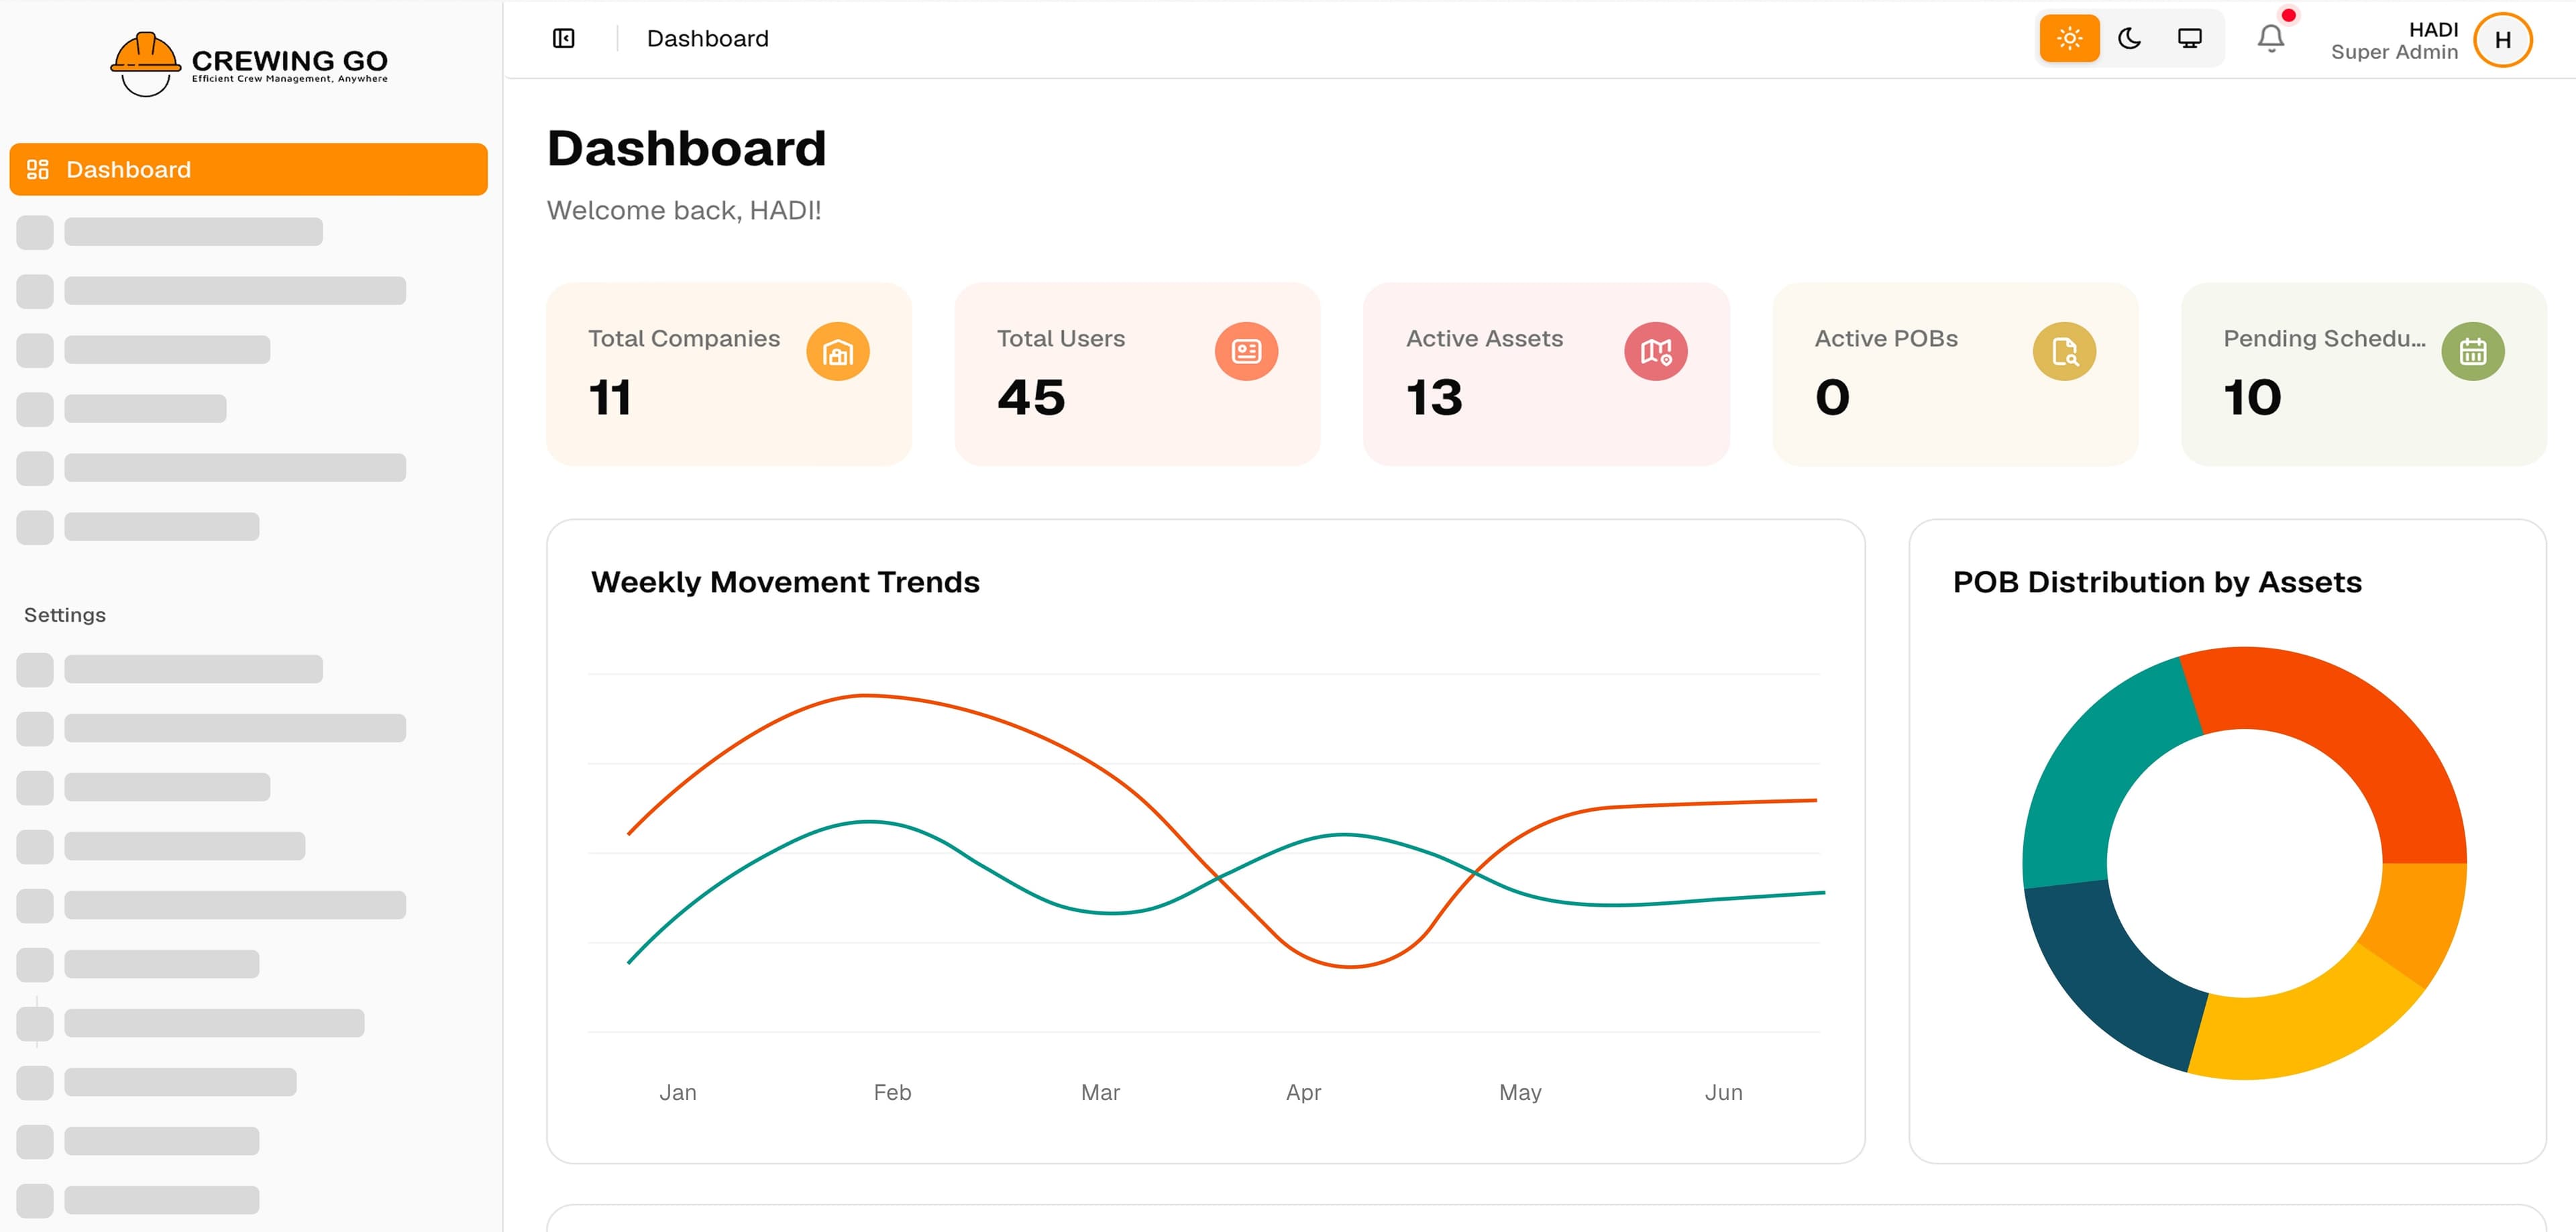Enable light theme with the sun toggle
The height and width of the screenshot is (1232, 2576).
tap(2069, 38)
